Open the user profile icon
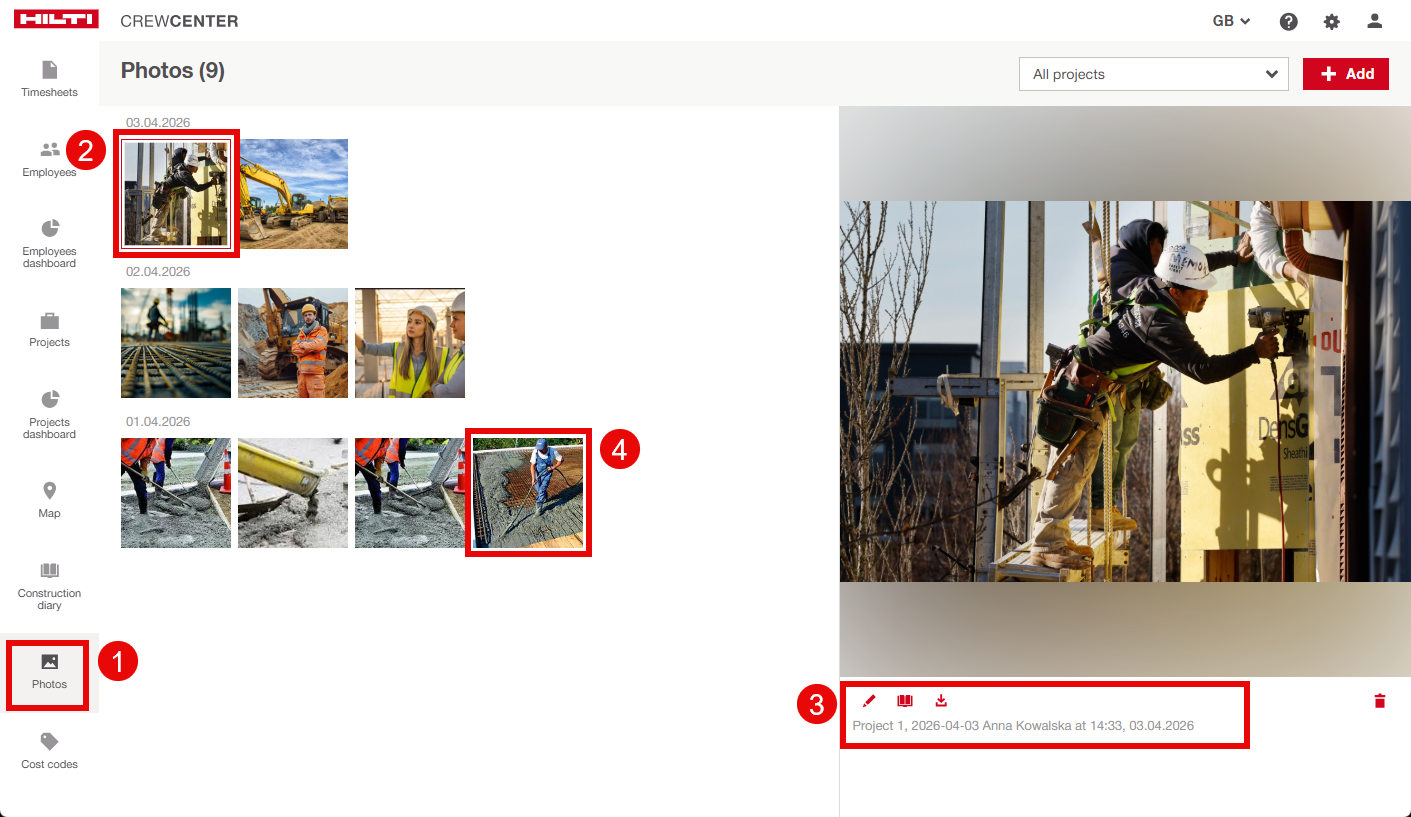This screenshot has width=1411, height=817. pyautogui.click(x=1374, y=21)
